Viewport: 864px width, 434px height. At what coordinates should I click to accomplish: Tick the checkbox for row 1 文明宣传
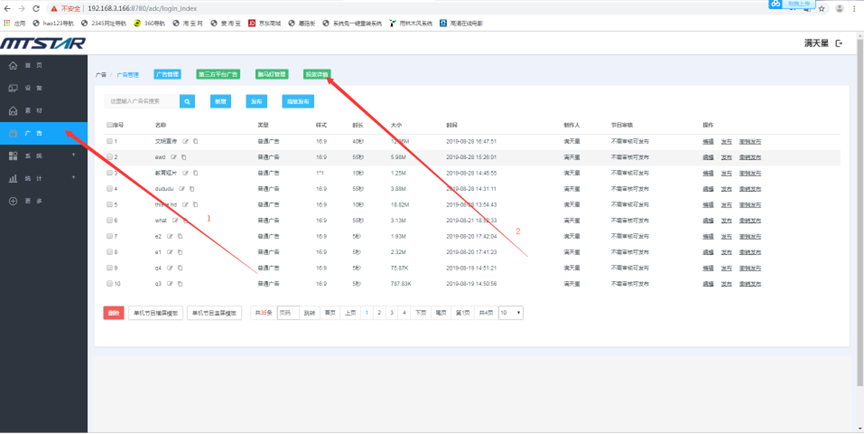(x=110, y=141)
